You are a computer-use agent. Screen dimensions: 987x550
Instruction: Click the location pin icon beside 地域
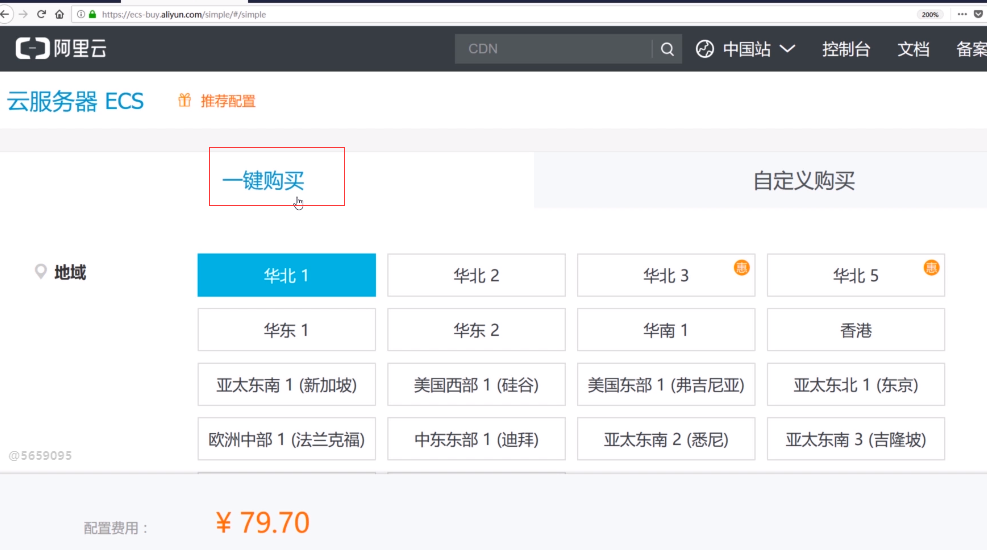click(40, 271)
